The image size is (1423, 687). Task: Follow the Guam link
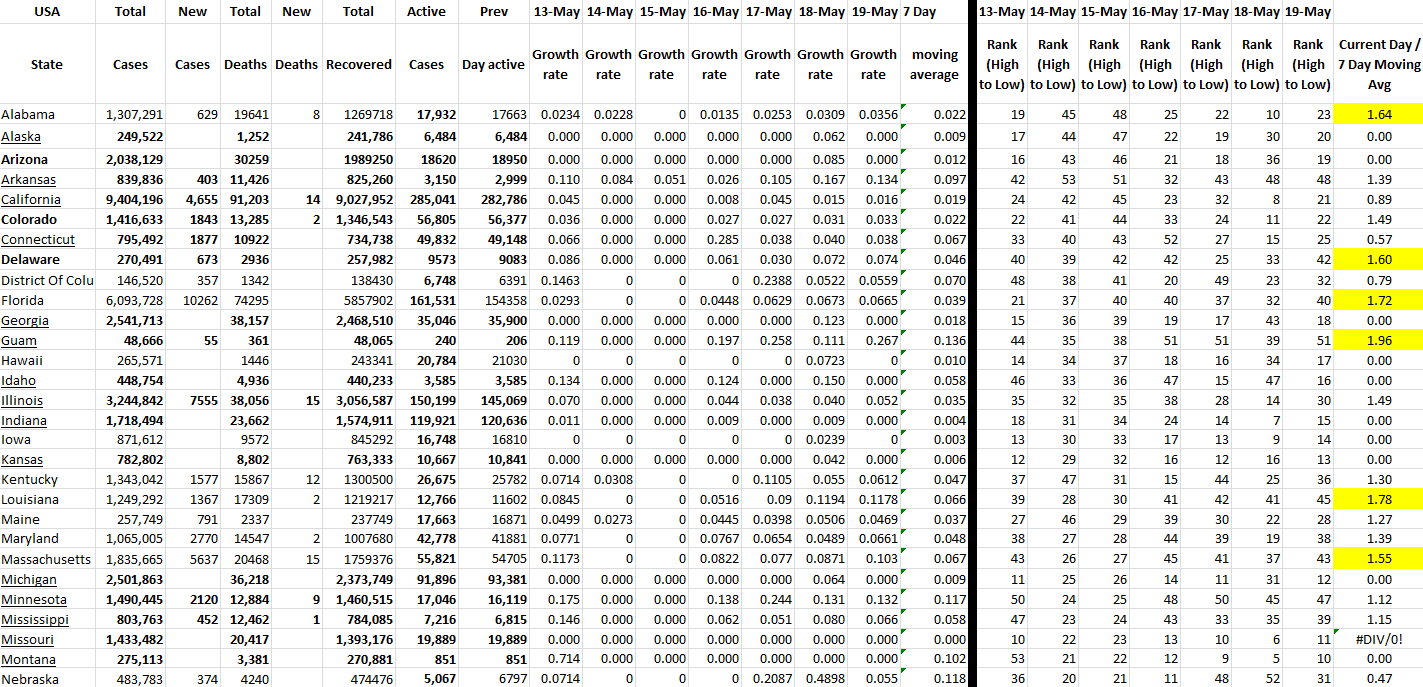tap(19, 340)
